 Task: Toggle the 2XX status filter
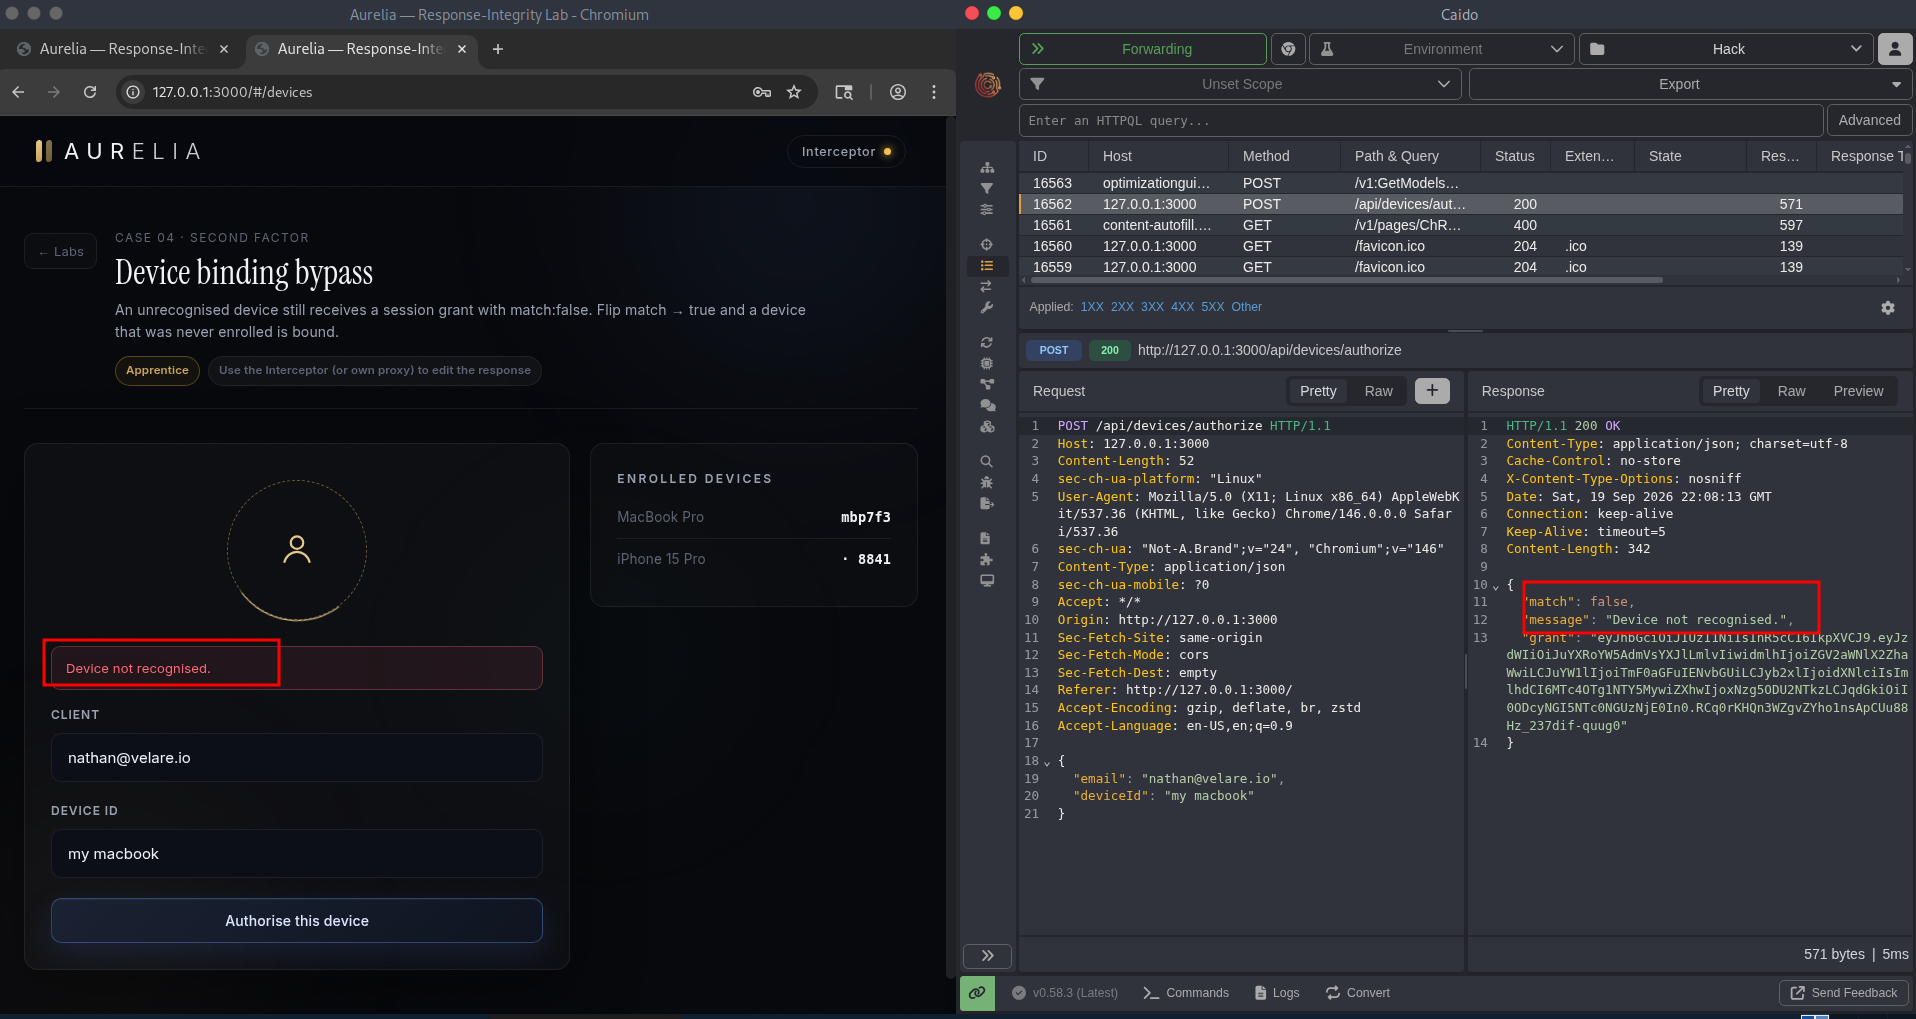[1122, 307]
